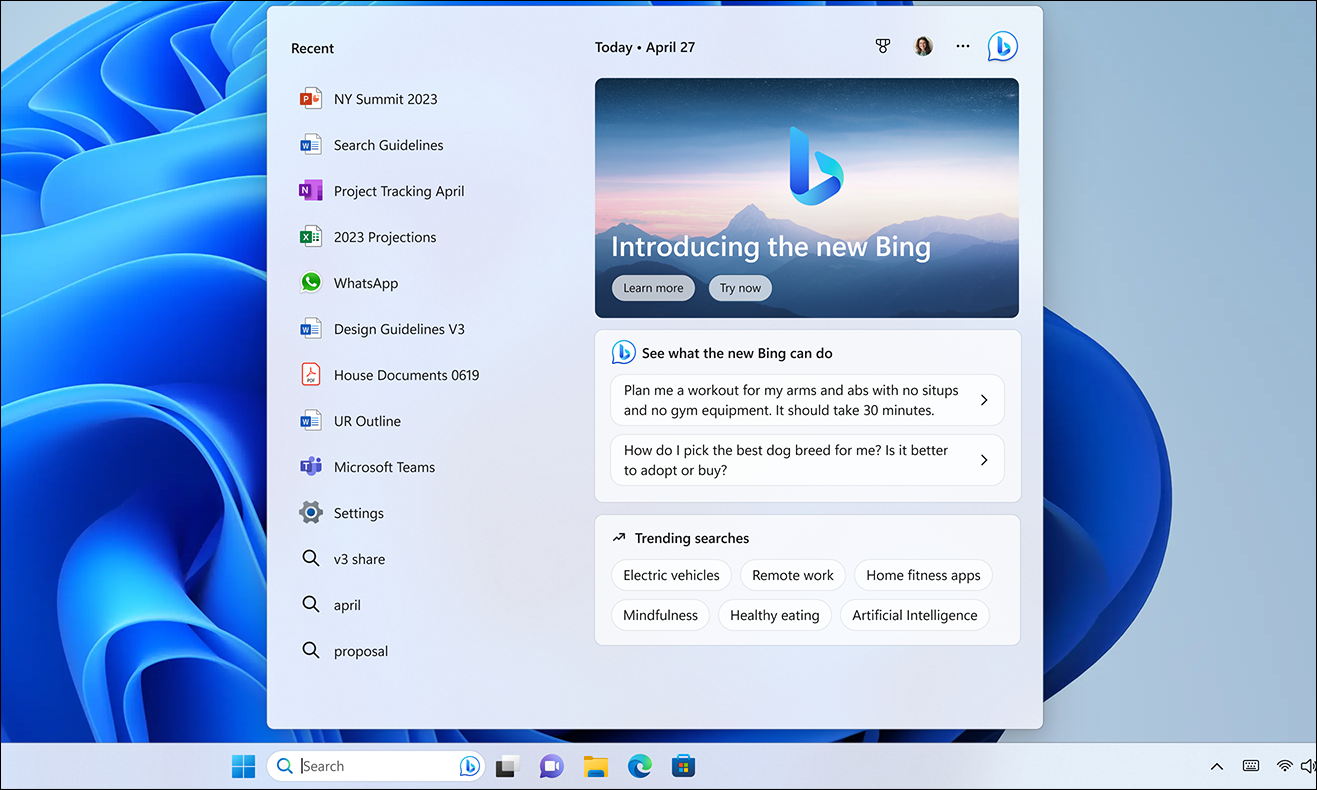Open Task View on the taskbar
Viewport: 1317px width, 790px height.
508,767
